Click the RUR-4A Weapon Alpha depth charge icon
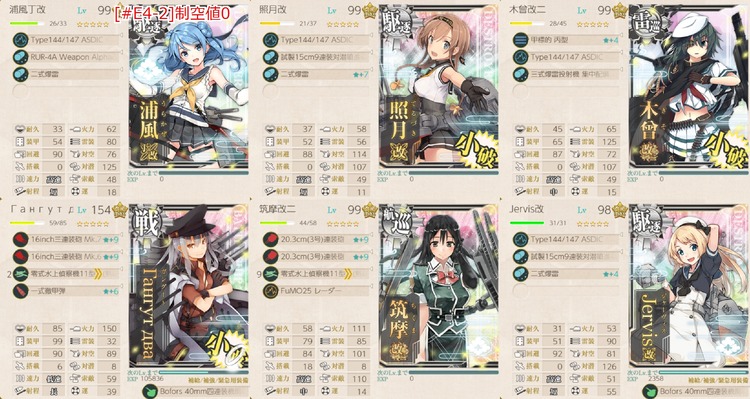 [21, 57]
